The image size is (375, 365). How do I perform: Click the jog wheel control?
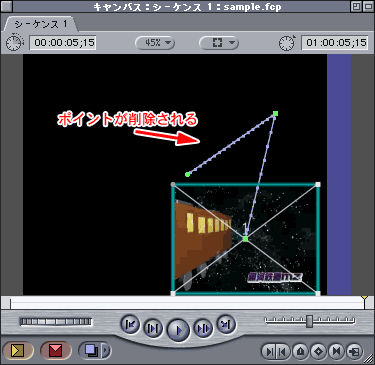point(56,322)
